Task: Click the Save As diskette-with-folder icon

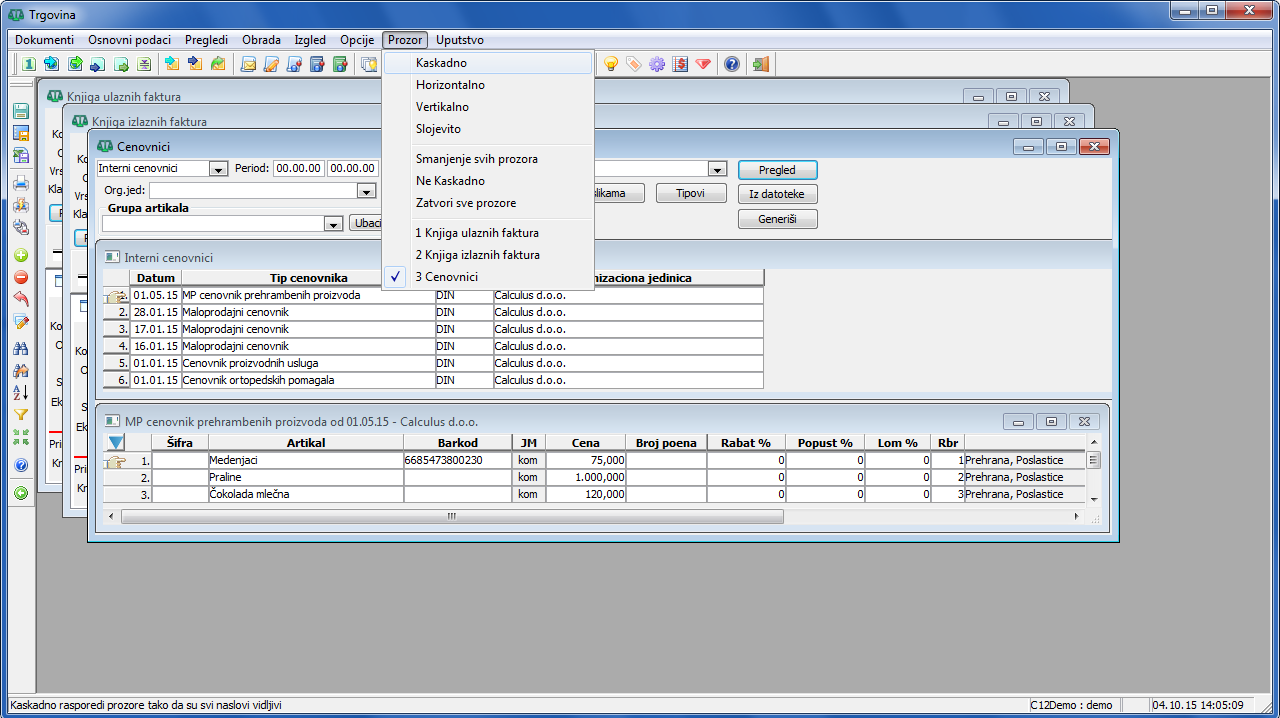Action: (x=21, y=133)
